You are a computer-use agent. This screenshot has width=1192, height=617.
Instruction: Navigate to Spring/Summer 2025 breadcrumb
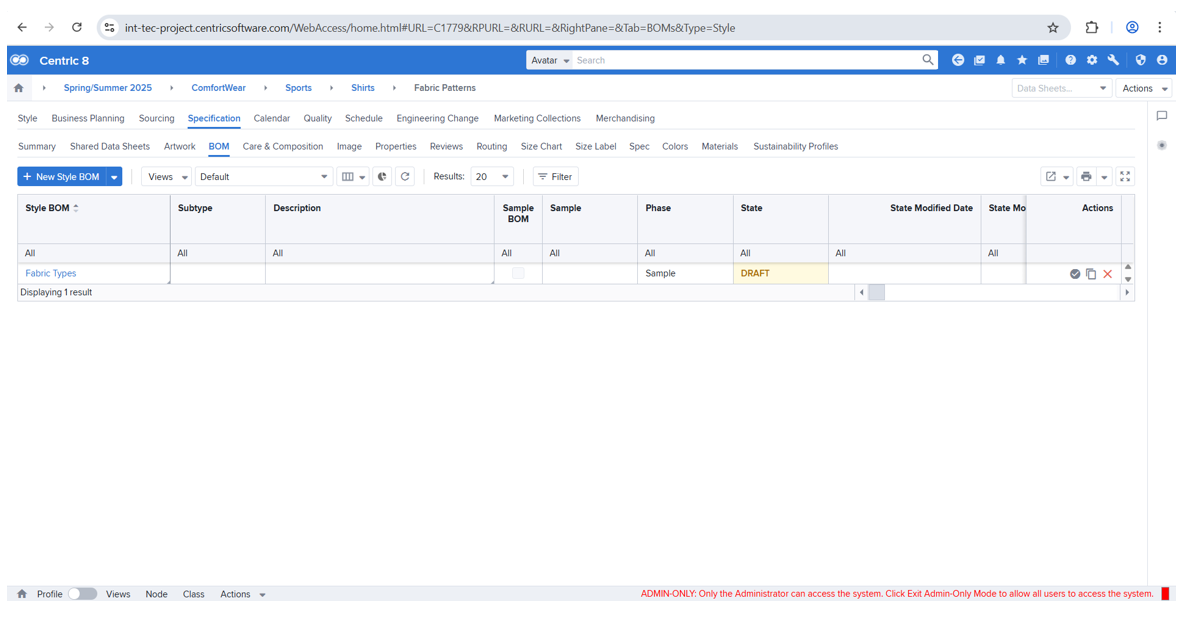click(108, 88)
